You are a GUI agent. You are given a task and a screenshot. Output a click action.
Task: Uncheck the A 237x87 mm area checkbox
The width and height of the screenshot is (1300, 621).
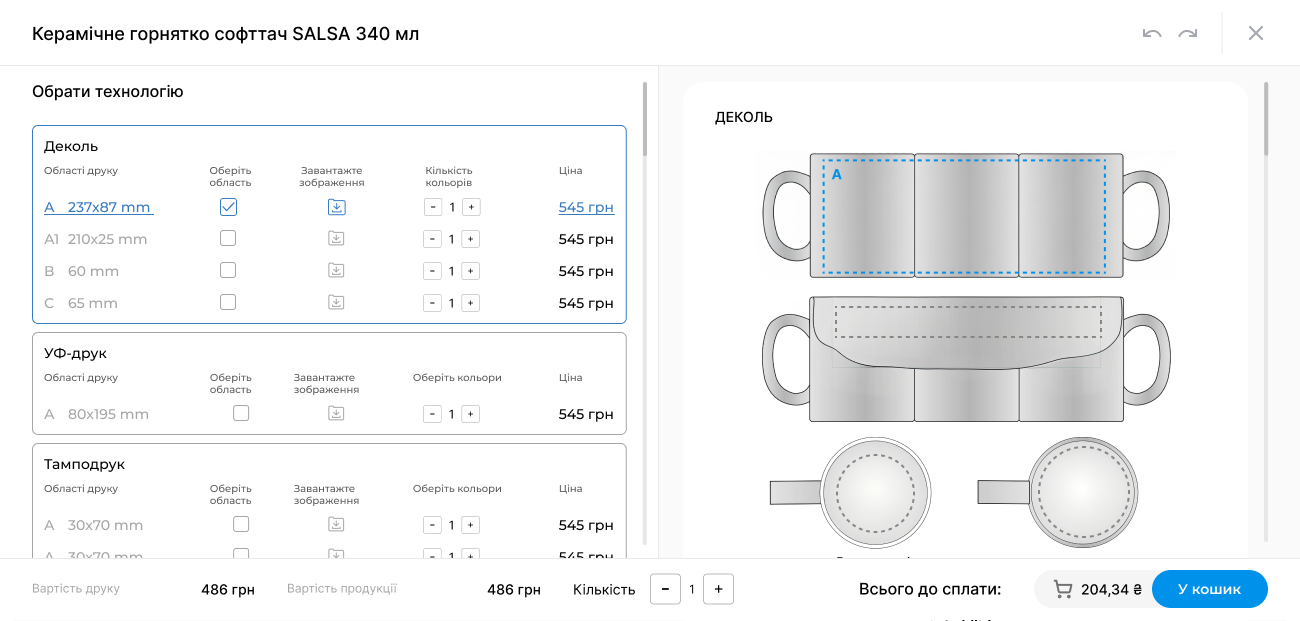coord(228,207)
